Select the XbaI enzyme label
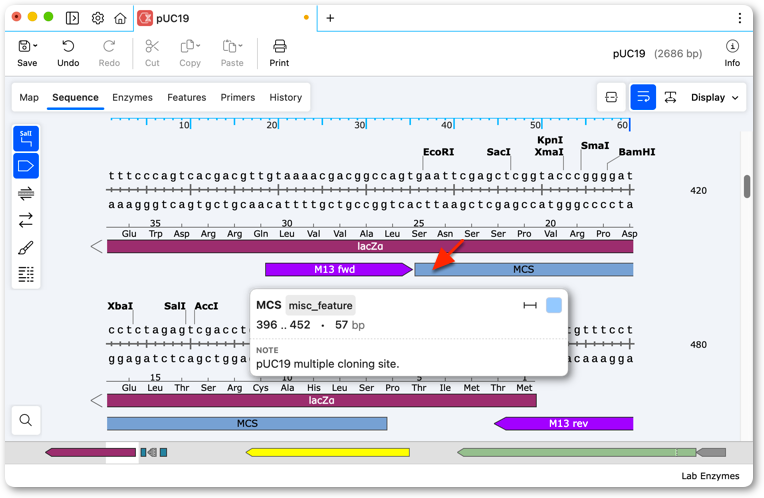Image resolution: width=764 pixels, height=498 pixels. (120, 306)
